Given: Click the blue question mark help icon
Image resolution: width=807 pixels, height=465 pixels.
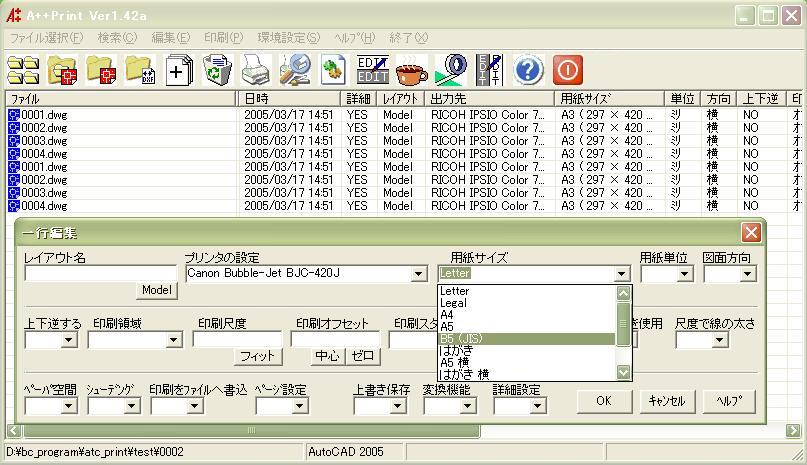Looking at the screenshot, I should click(x=529, y=70).
